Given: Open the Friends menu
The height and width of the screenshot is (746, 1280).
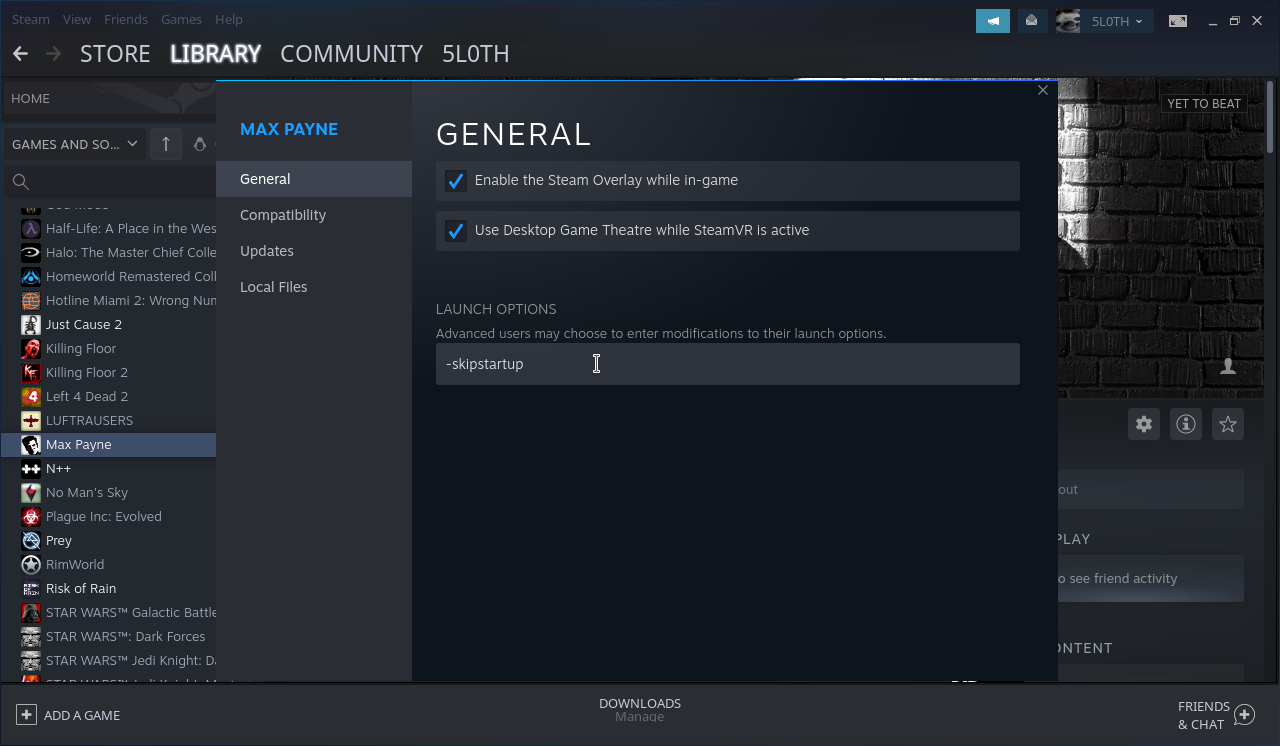Looking at the screenshot, I should (126, 19).
